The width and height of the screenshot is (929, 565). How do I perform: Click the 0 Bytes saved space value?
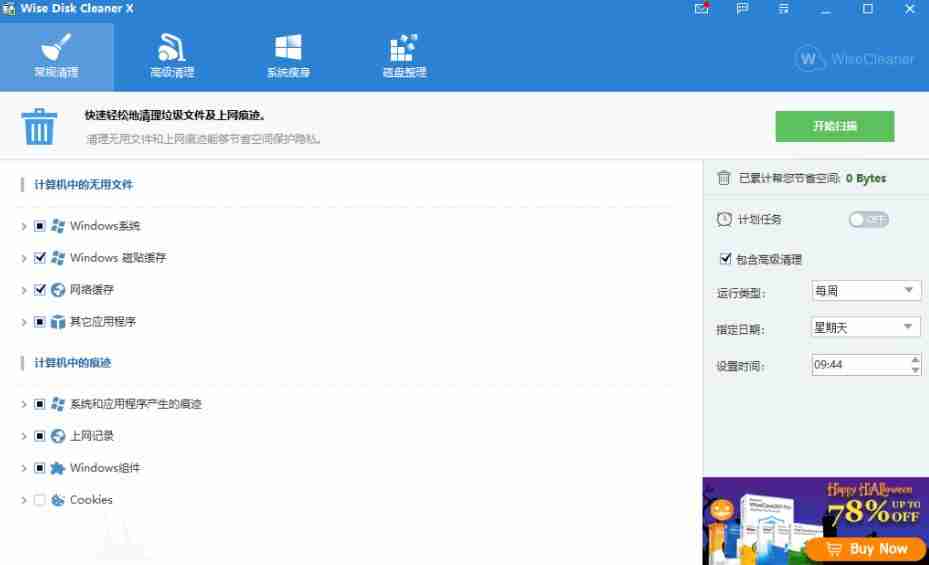866,178
